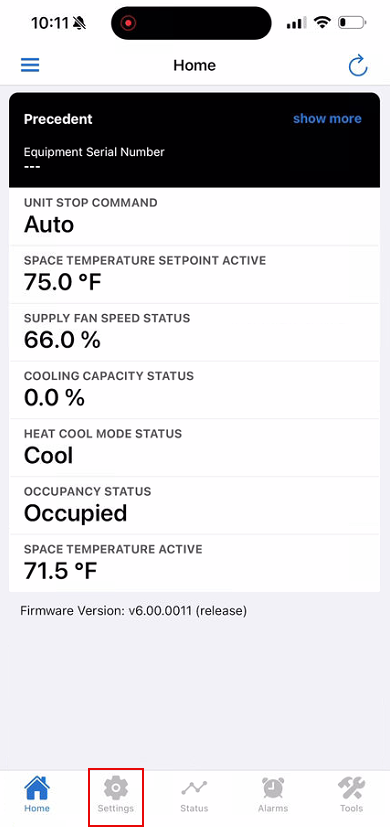The image size is (390, 827).
Task: Open Cooling Capacity Status 0.0 % row
Action: coord(194,390)
